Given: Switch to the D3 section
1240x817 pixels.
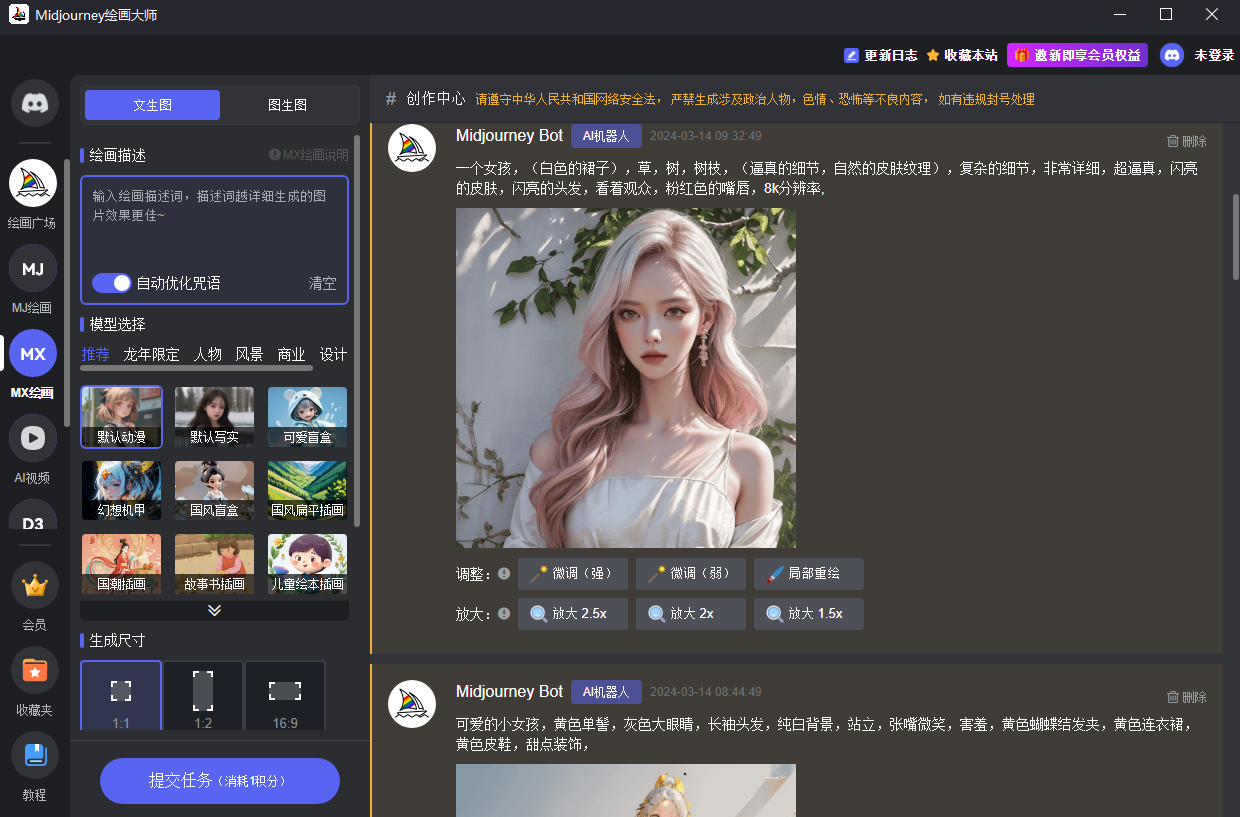Looking at the screenshot, I should click(x=32, y=522).
